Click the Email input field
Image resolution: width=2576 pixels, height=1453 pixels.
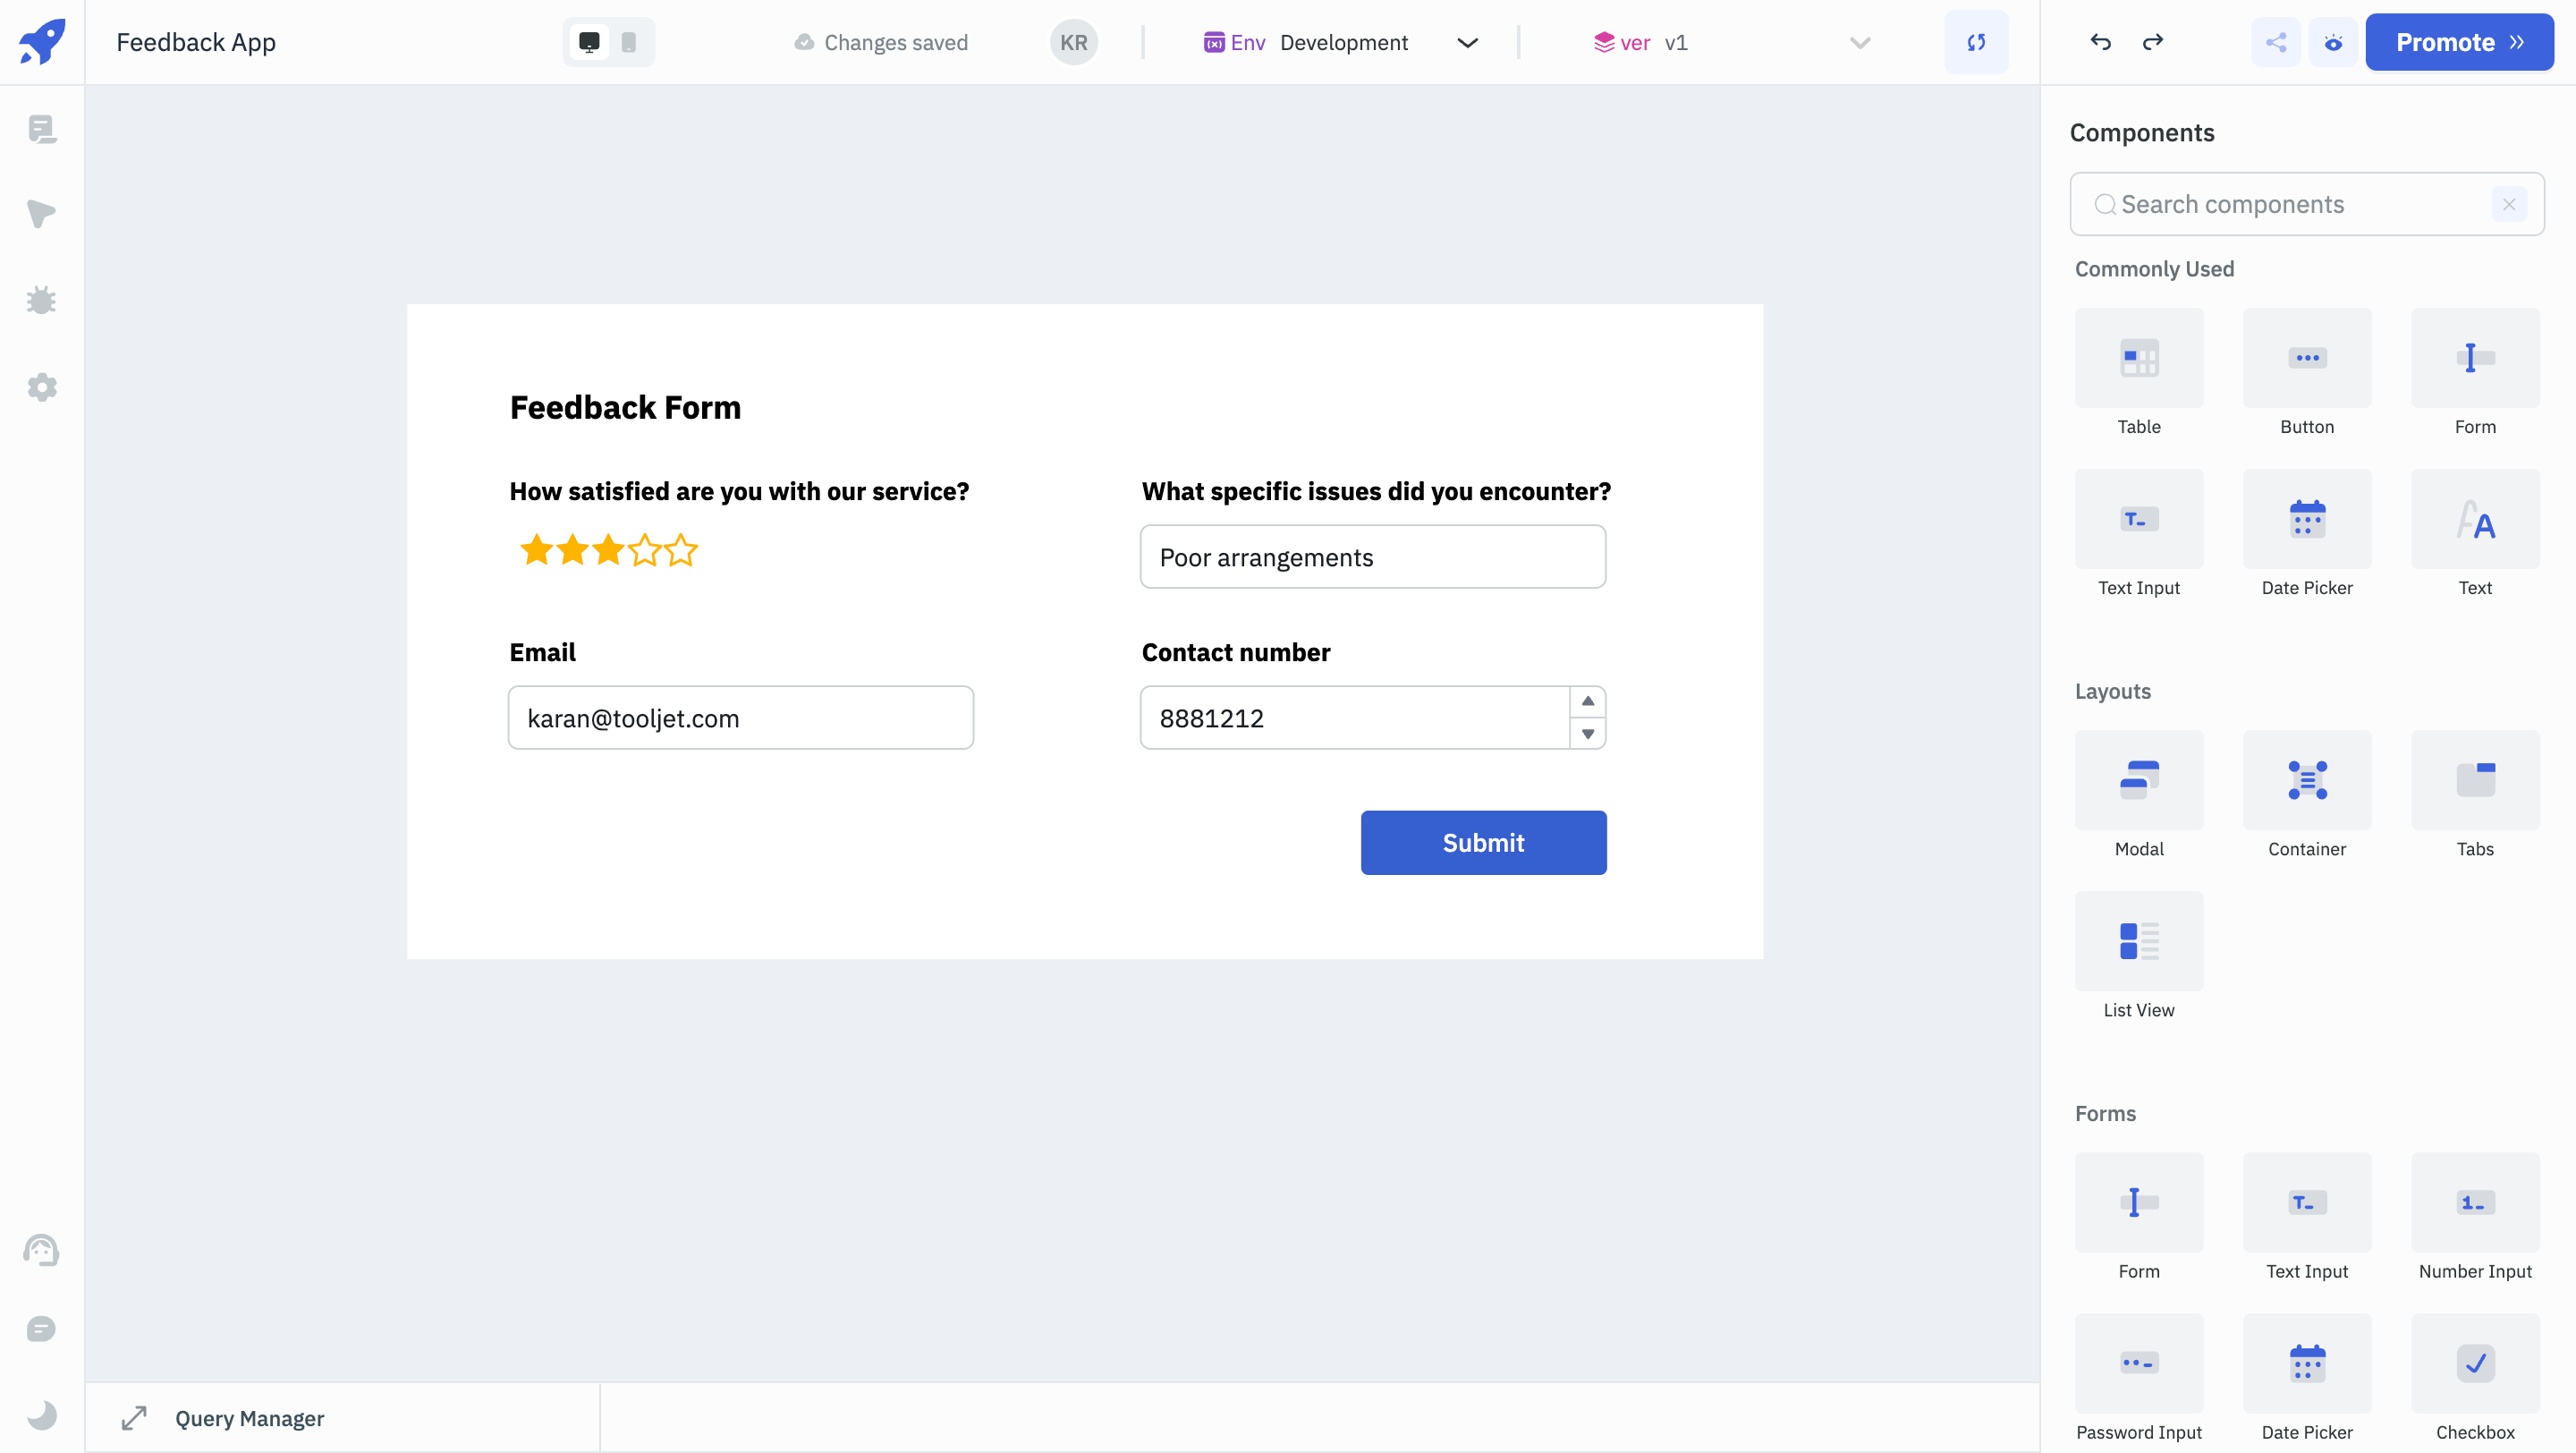740,717
